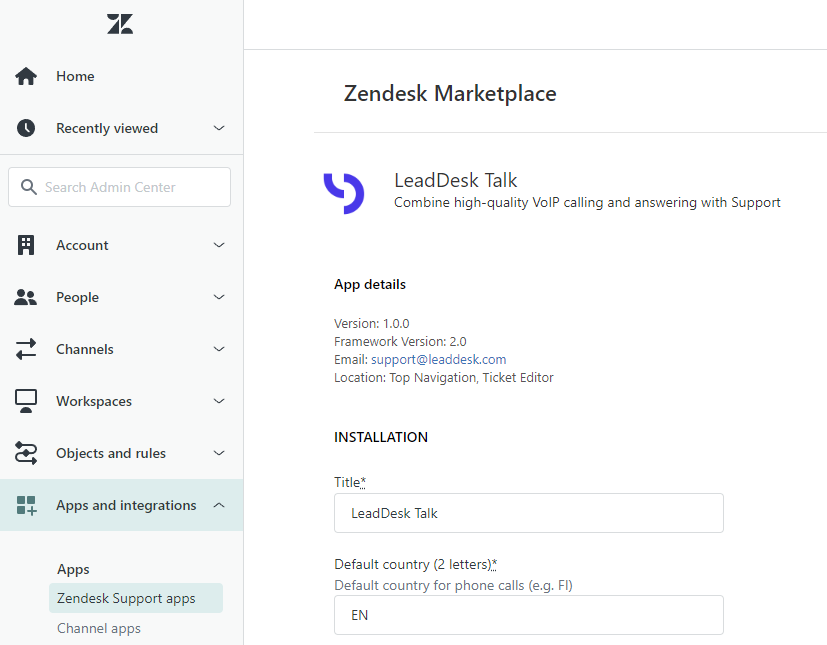
Task: Expand the Account section chevron
Action: (219, 245)
